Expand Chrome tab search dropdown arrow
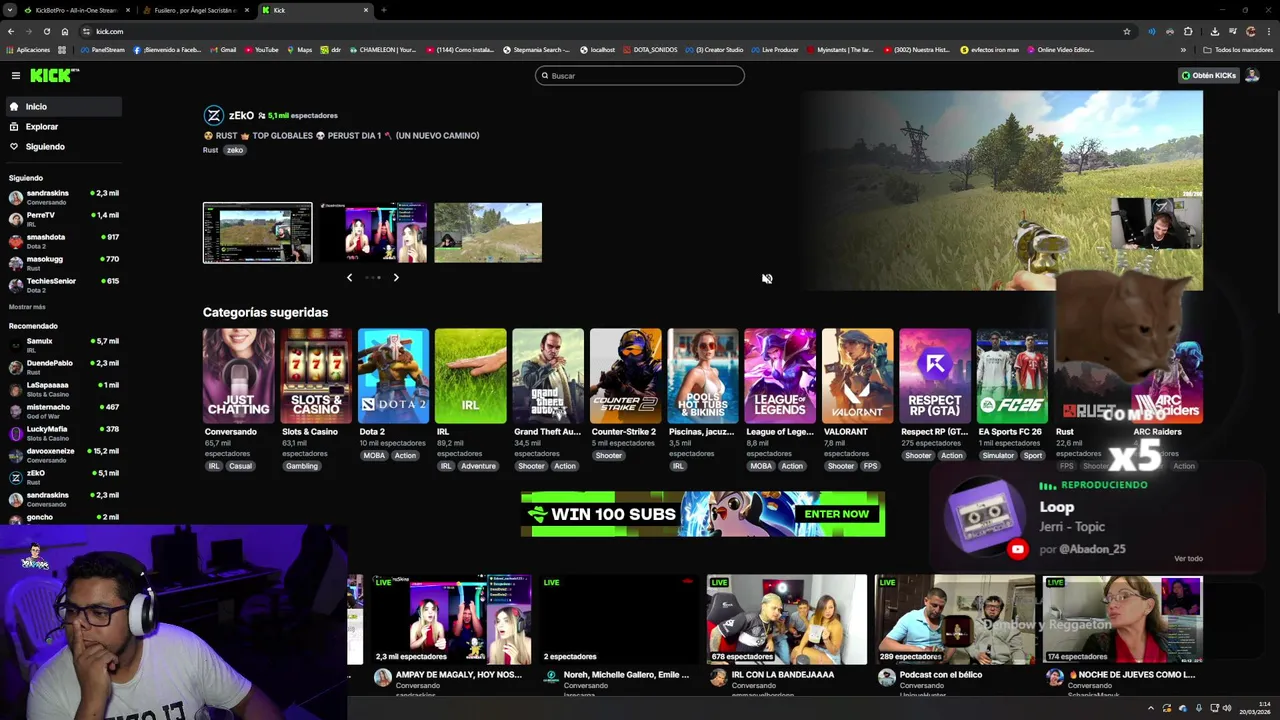This screenshot has height=720, width=1280. pos(9,10)
